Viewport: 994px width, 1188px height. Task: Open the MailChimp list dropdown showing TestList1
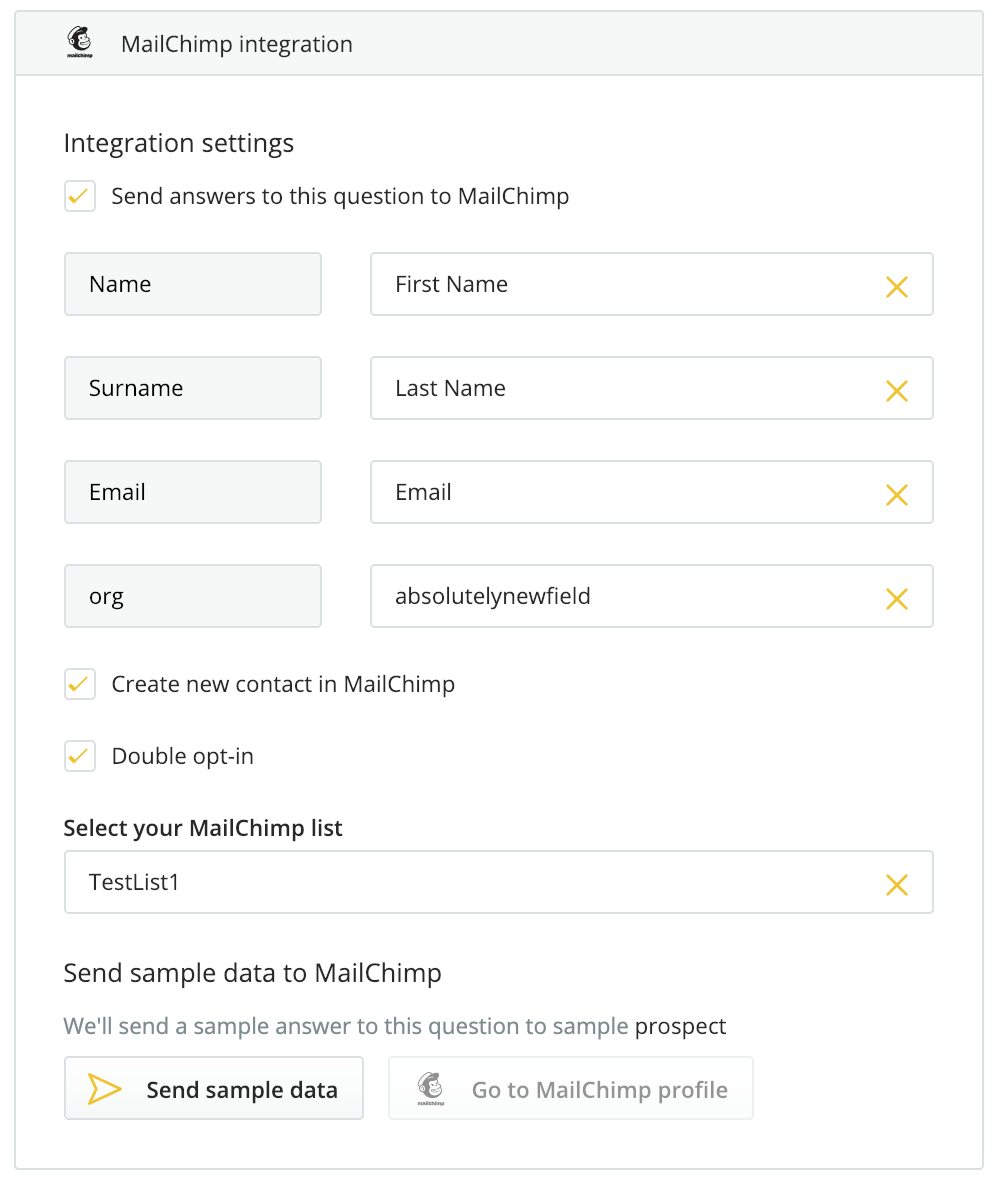(x=499, y=882)
